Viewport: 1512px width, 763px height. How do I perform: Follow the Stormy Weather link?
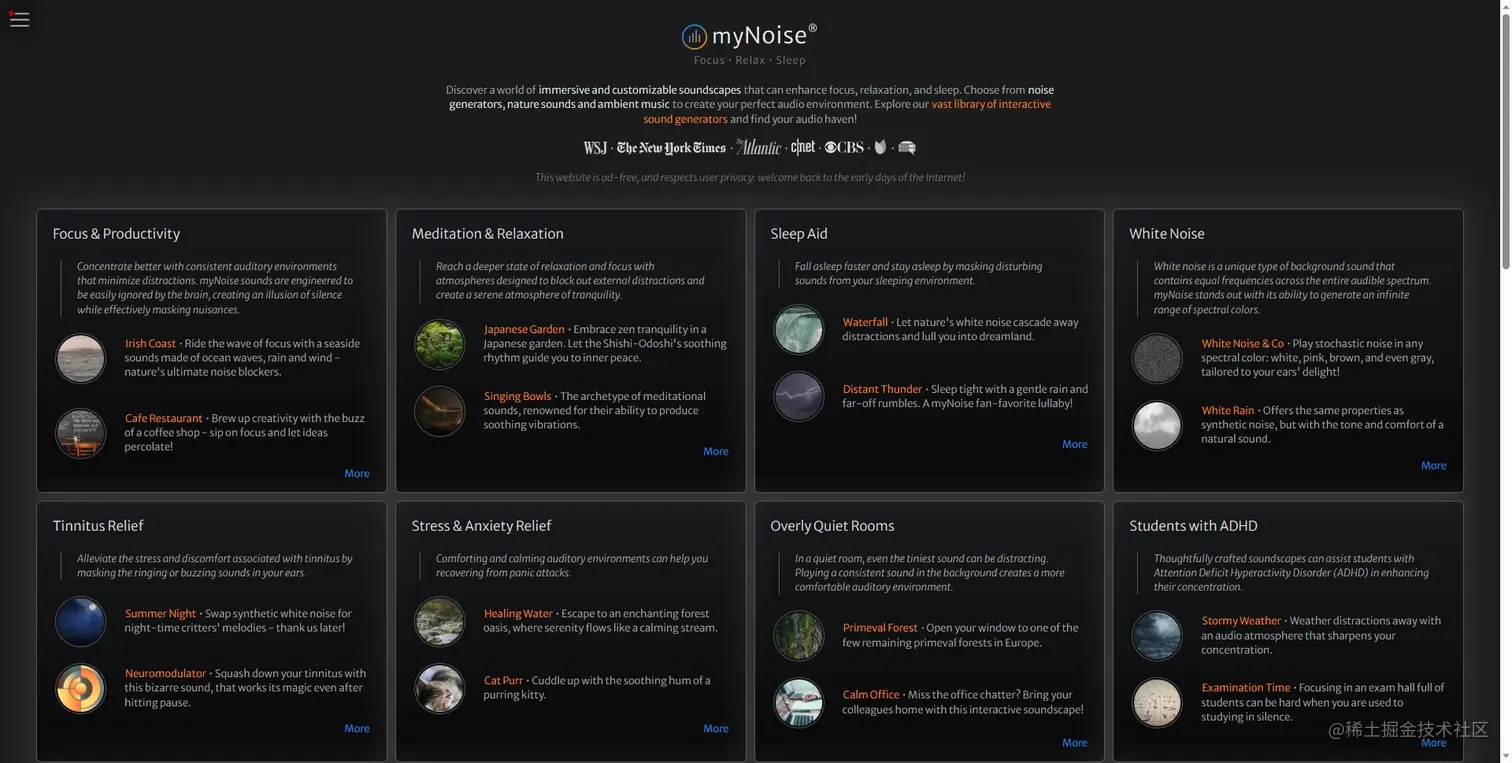(1241, 620)
